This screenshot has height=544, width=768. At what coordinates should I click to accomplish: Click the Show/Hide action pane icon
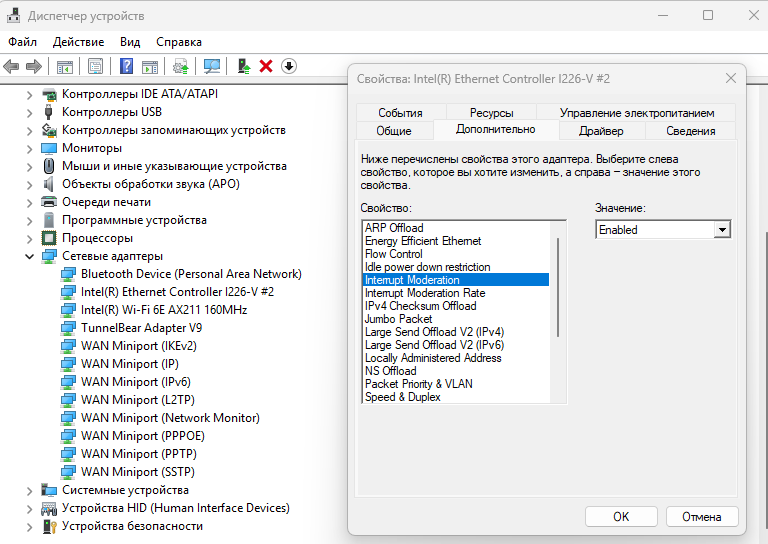150,66
